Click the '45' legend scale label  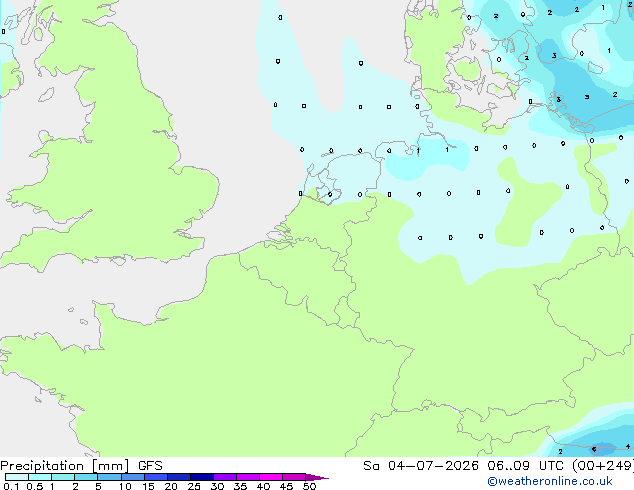[286, 486]
